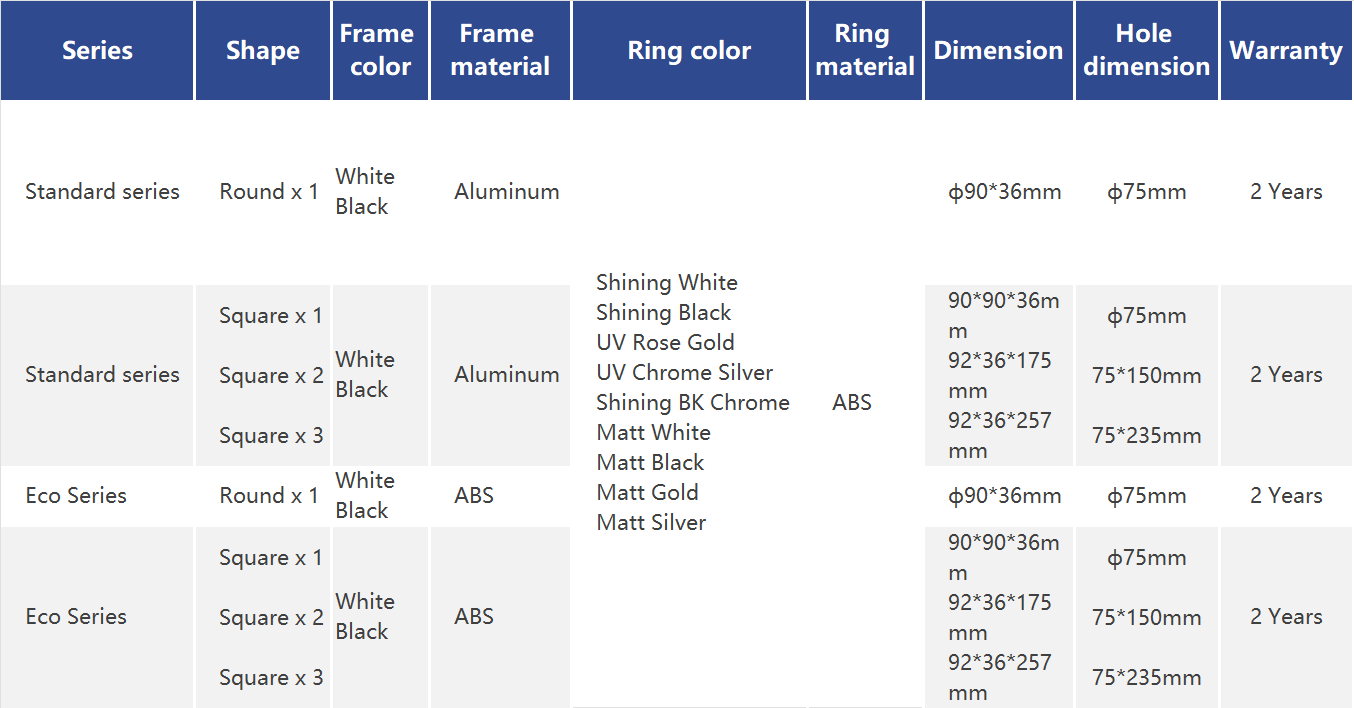Click the Ring material column header
The height and width of the screenshot is (708, 1354).
tap(865, 51)
